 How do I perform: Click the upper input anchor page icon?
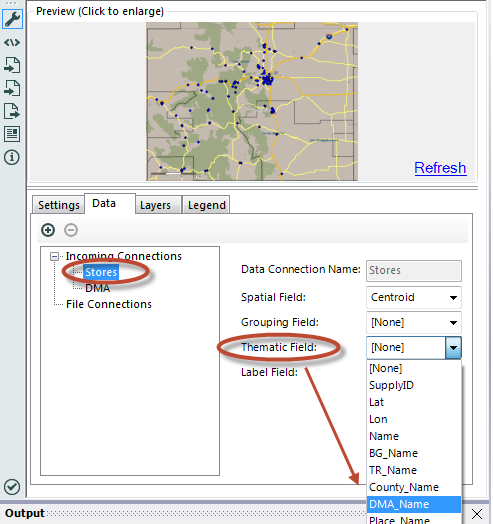[12, 65]
